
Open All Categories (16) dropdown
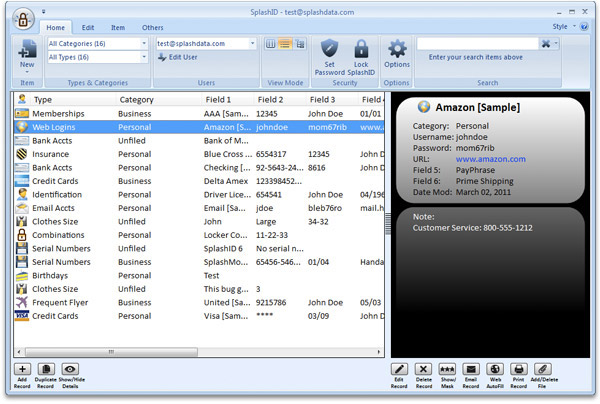tap(144, 44)
